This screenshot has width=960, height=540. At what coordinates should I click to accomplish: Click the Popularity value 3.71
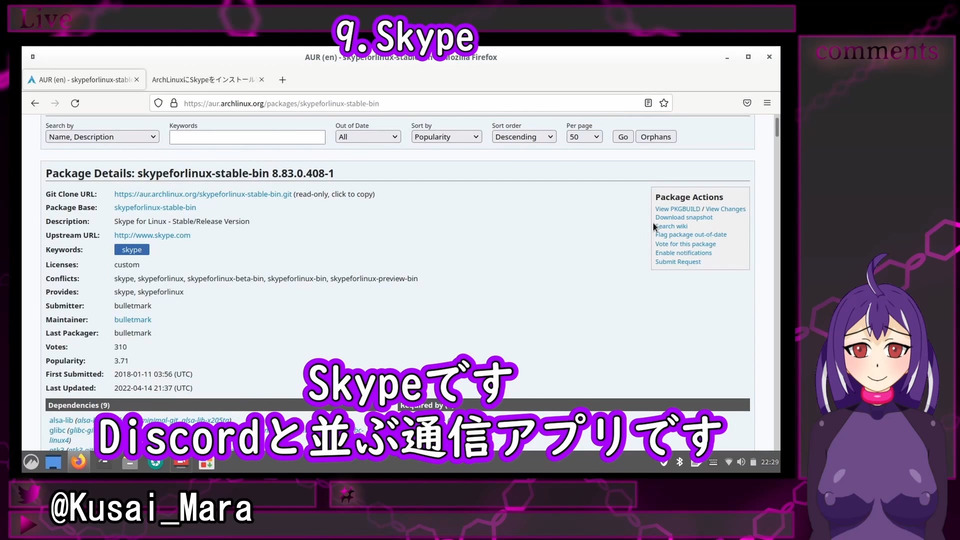pyautogui.click(x=121, y=361)
